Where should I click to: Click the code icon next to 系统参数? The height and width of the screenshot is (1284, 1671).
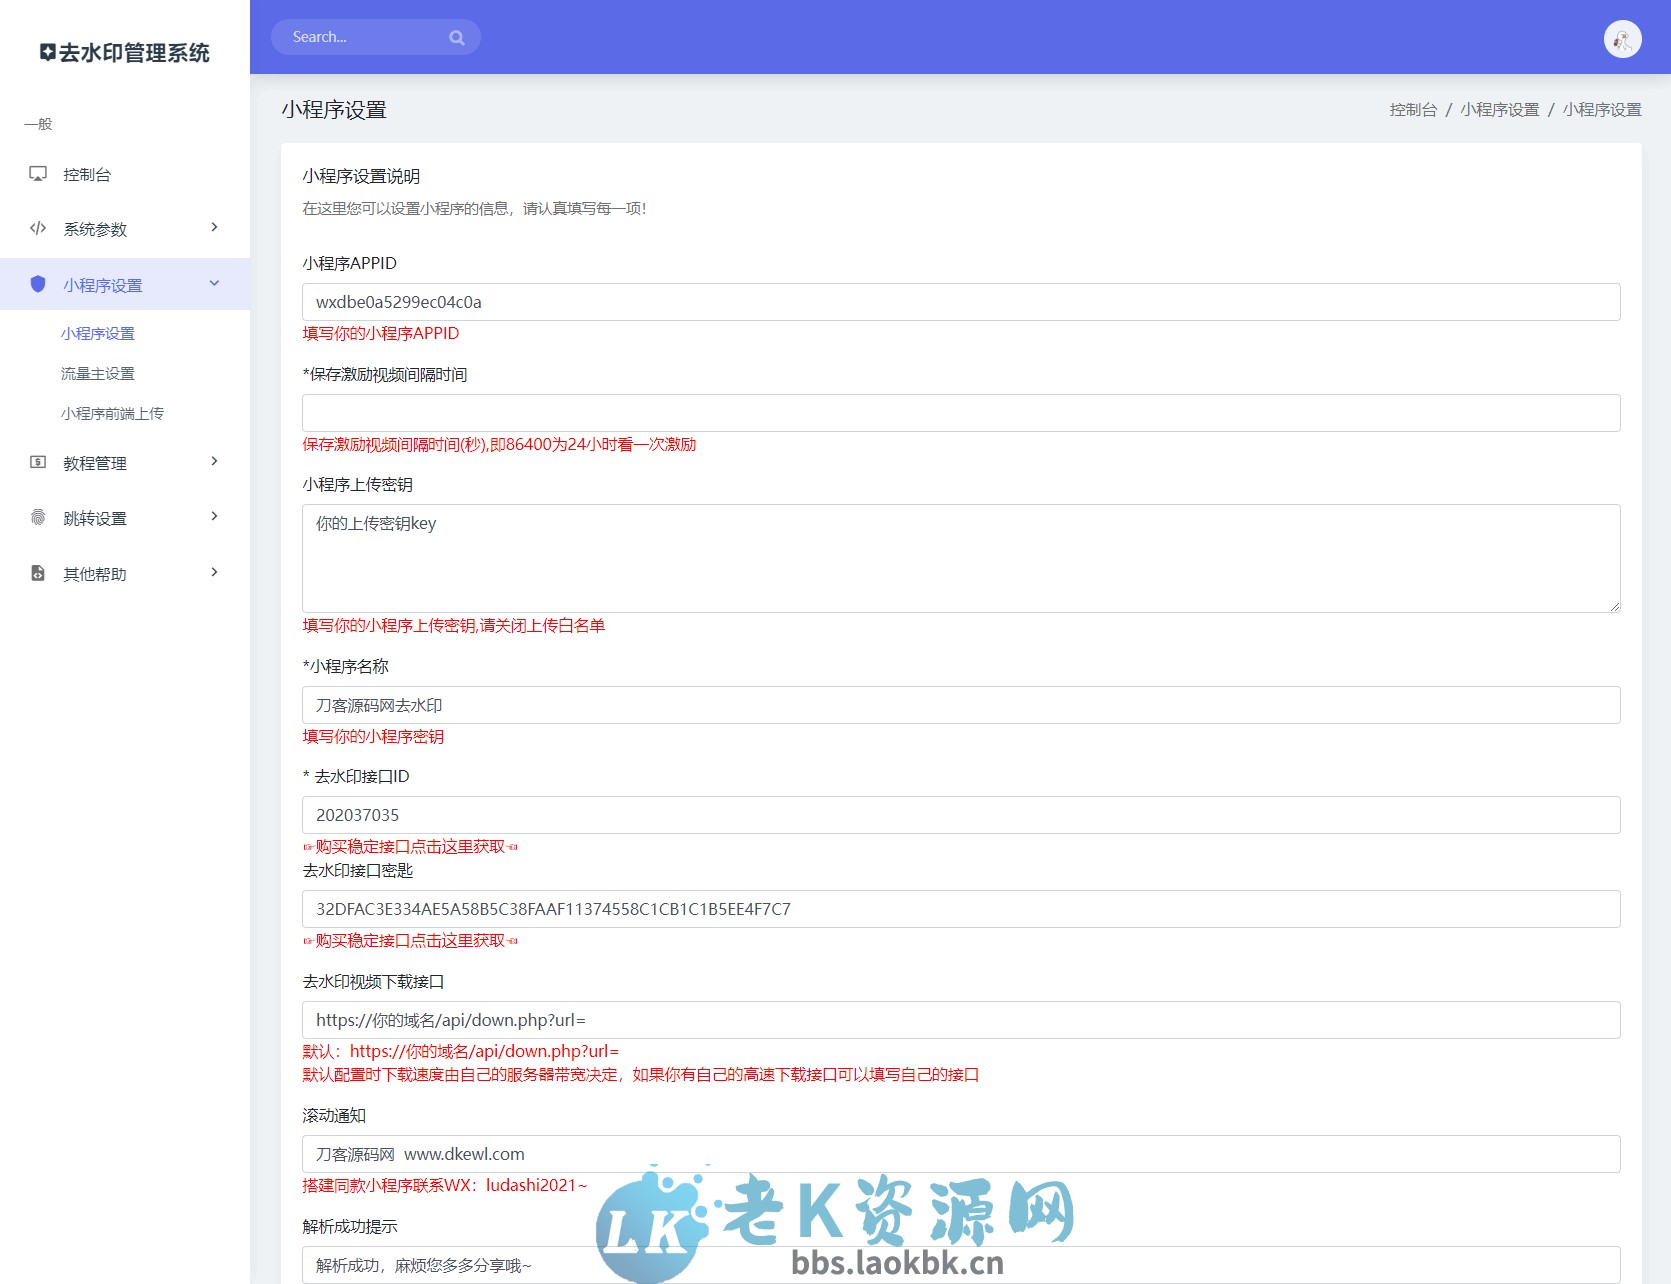tap(37, 228)
